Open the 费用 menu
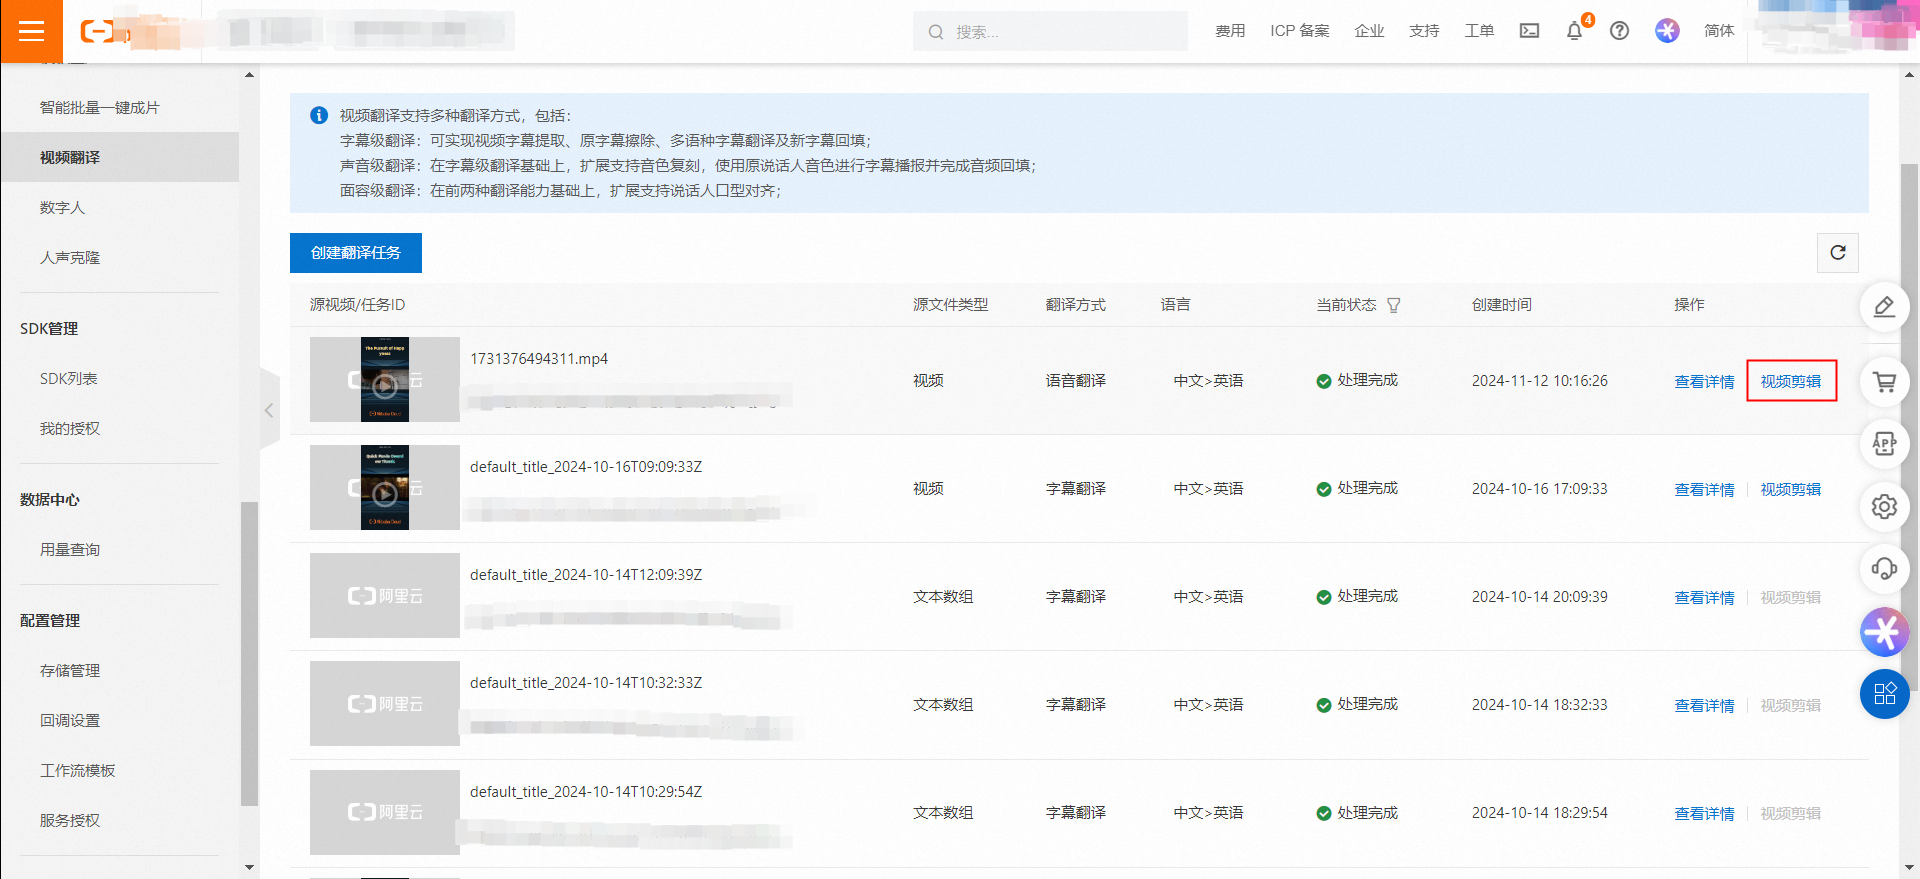The height and width of the screenshot is (879, 1920). [x=1230, y=31]
